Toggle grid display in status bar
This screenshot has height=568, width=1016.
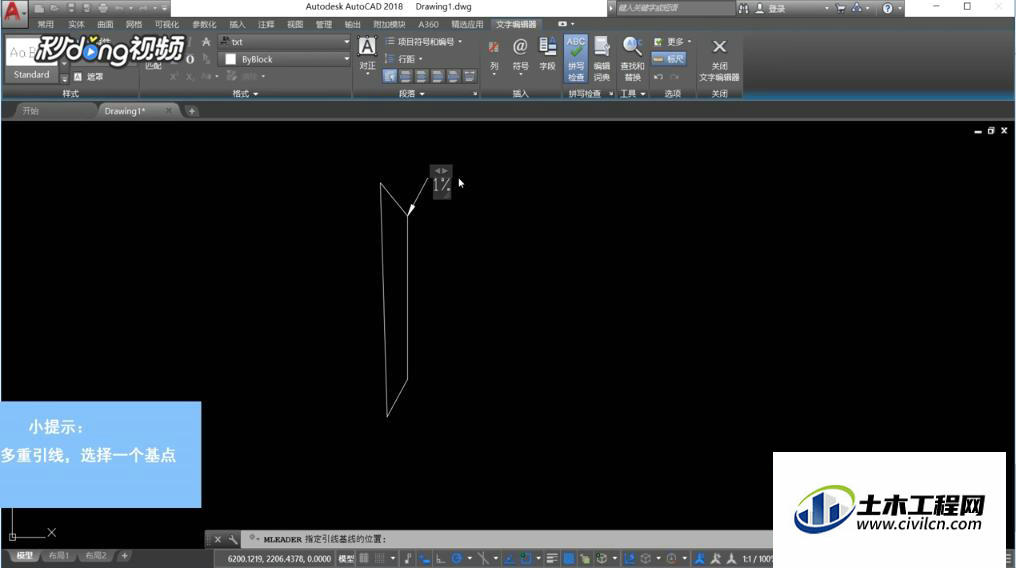pyautogui.click(x=364, y=558)
